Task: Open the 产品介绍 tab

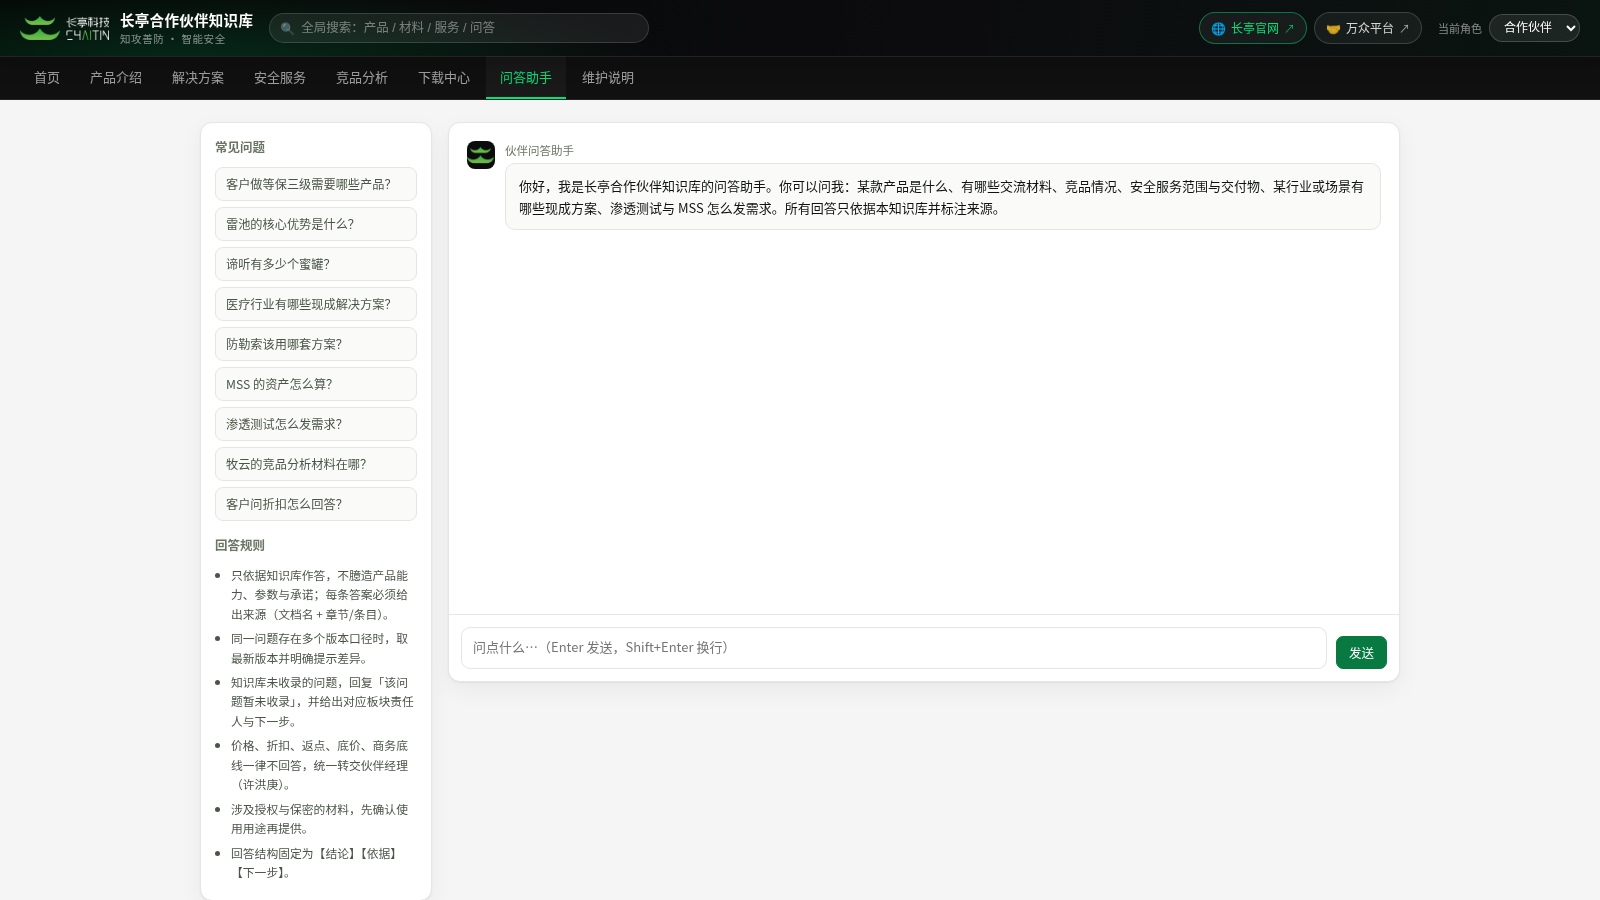Action: (116, 78)
